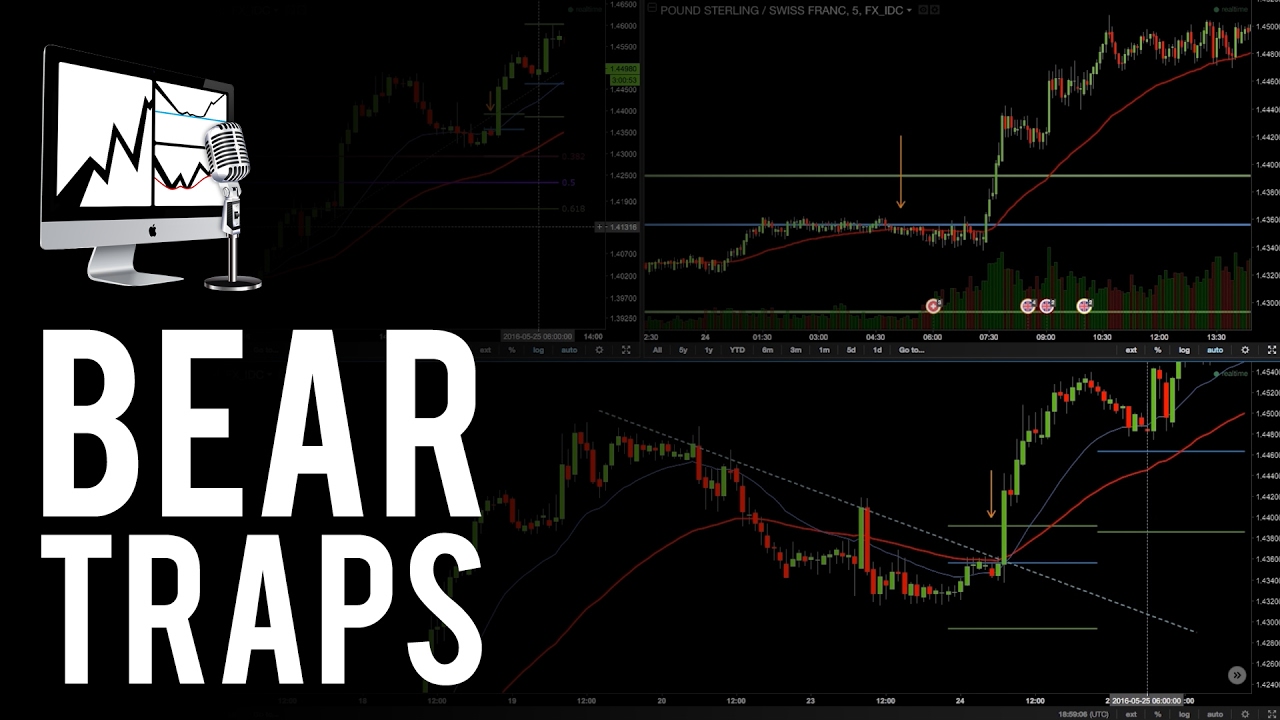Toggle percent scale on 5-minute chart

pos(1158,350)
